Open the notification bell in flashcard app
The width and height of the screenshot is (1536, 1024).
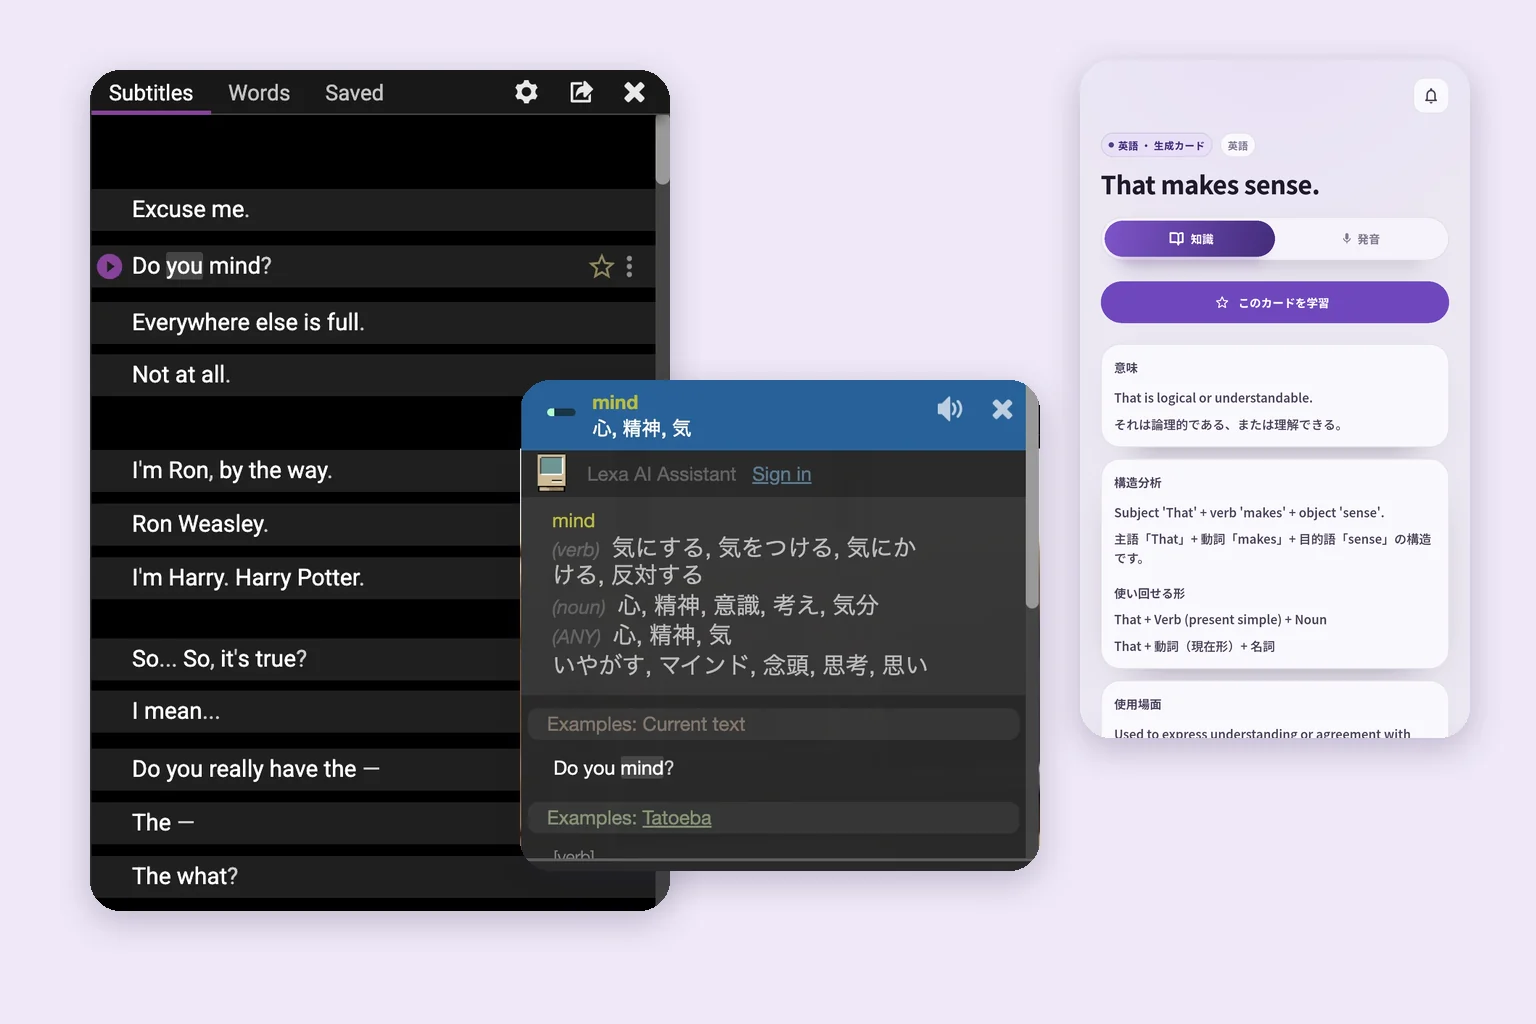pyautogui.click(x=1431, y=96)
